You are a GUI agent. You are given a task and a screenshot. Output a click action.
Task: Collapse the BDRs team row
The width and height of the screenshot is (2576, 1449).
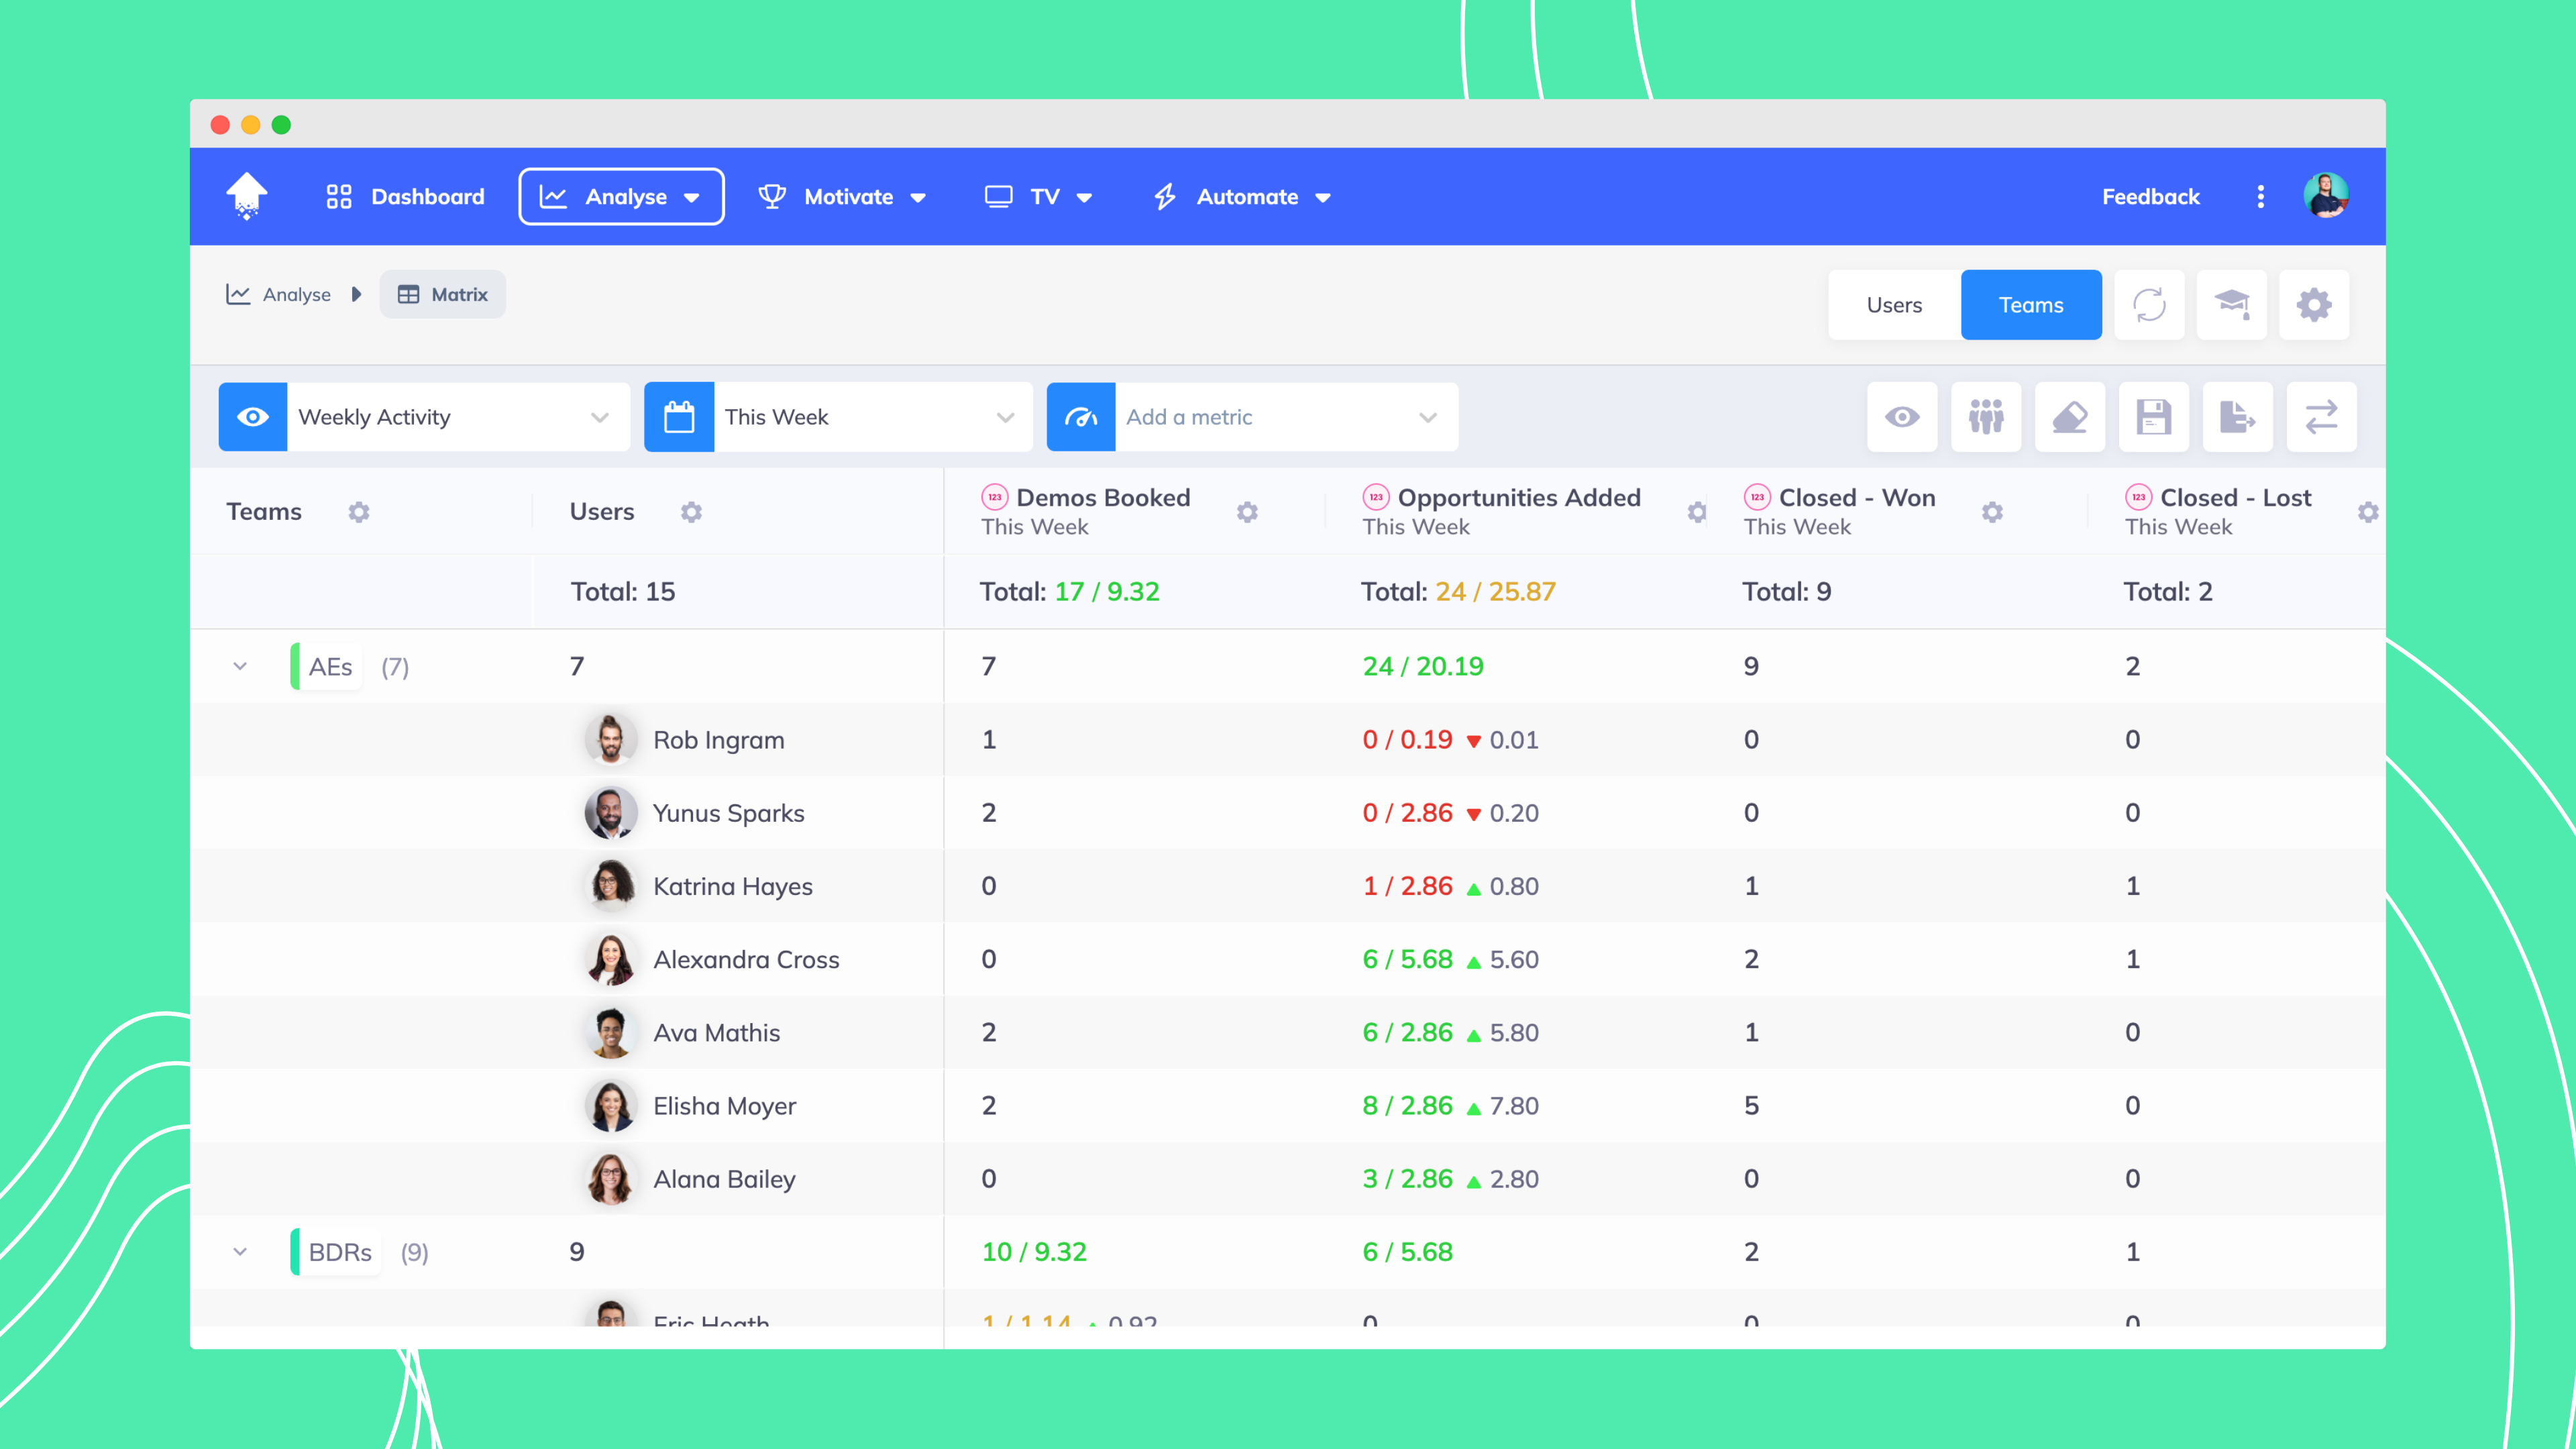coord(239,1251)
